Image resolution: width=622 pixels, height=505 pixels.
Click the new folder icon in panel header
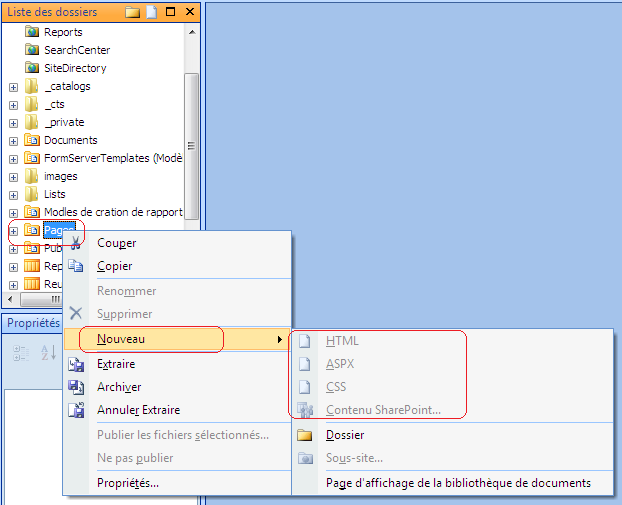coord(133,12)
